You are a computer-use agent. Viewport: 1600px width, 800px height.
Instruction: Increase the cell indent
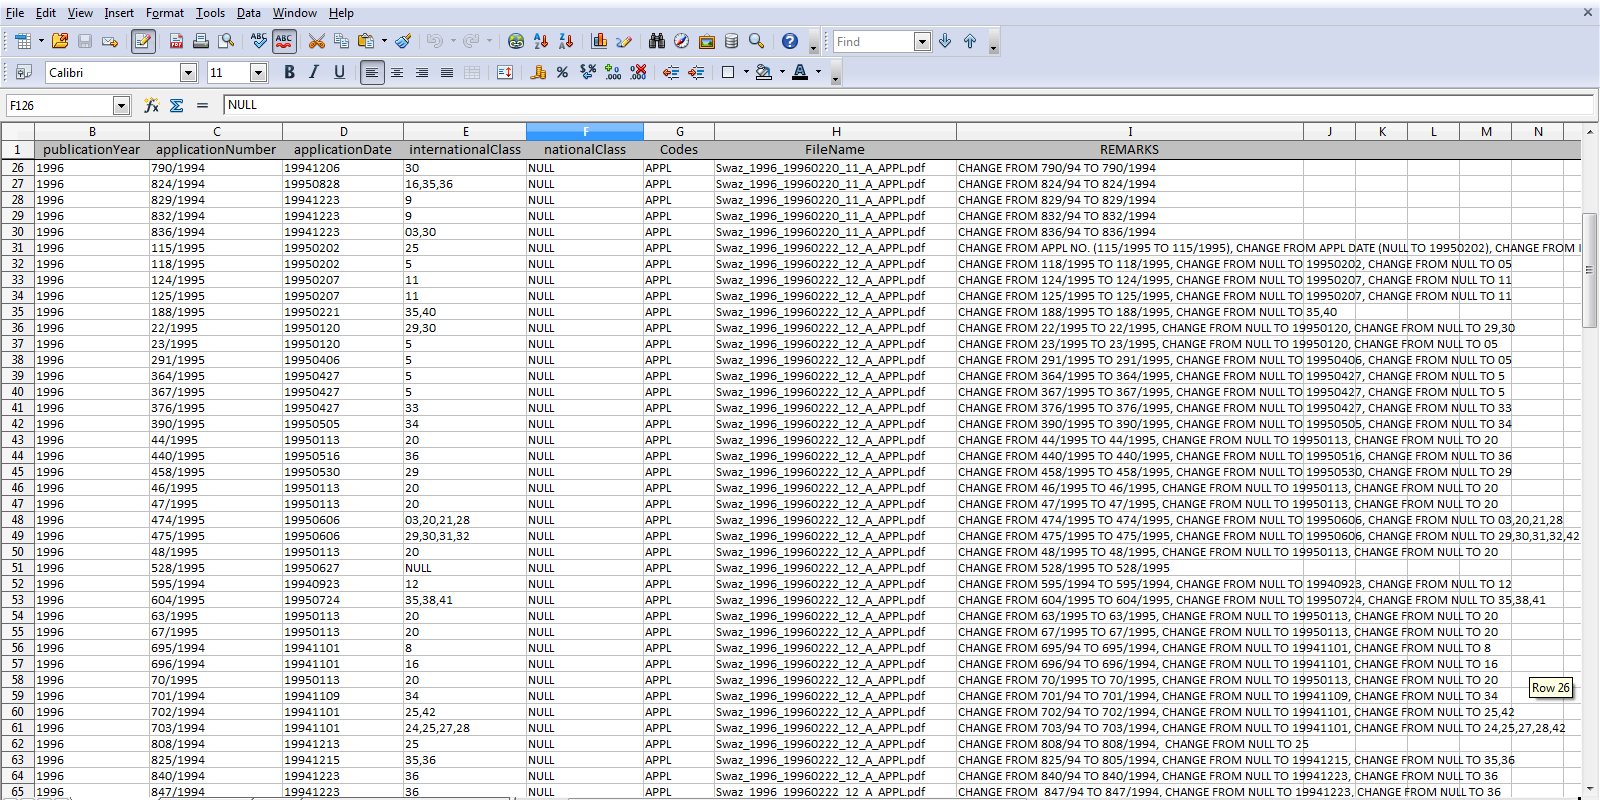pyautogui.click(x=696, y=72)
